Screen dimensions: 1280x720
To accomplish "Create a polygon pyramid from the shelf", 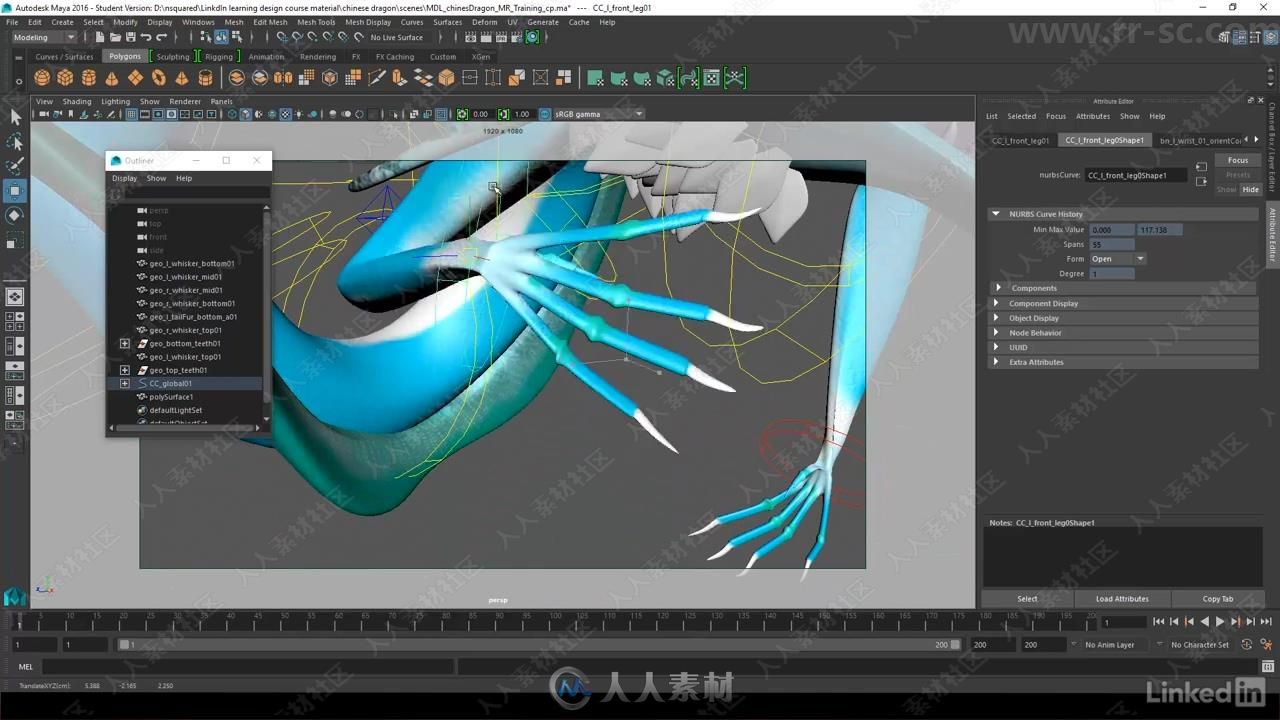I will coord(182,78).
